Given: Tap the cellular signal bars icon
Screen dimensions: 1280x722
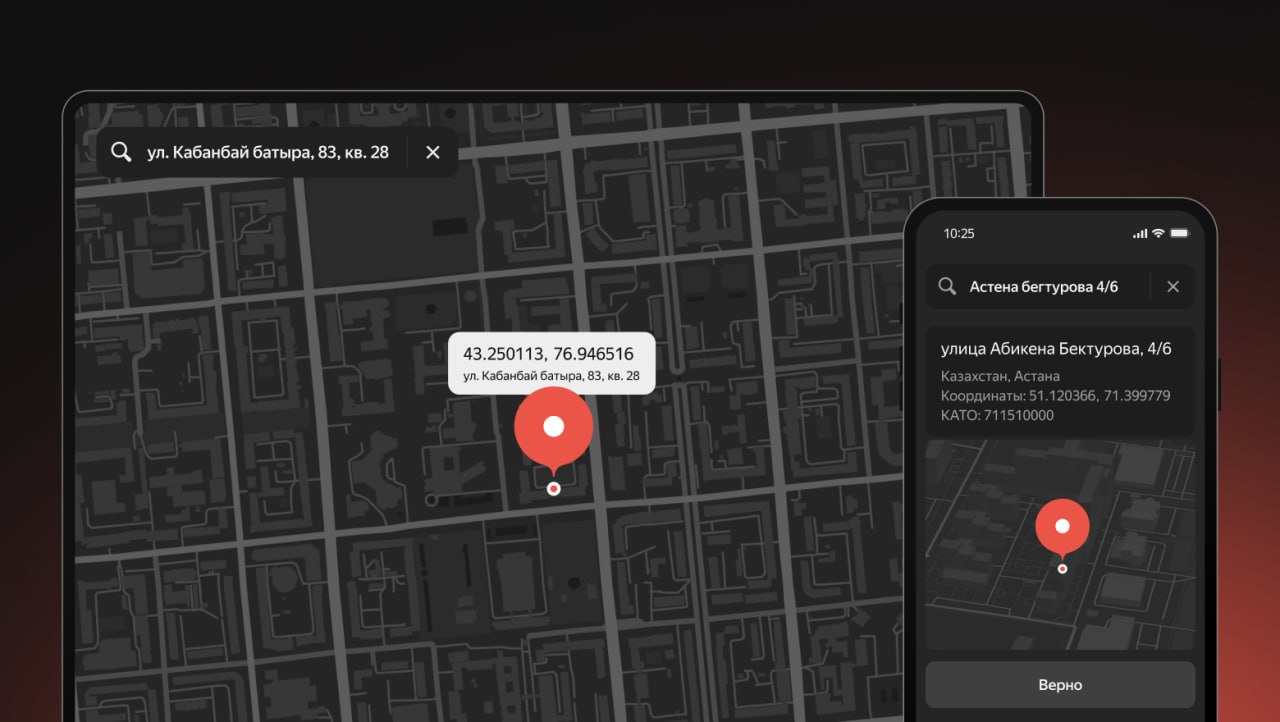Looking at the screenshot, I should (x=1140, y=233).
